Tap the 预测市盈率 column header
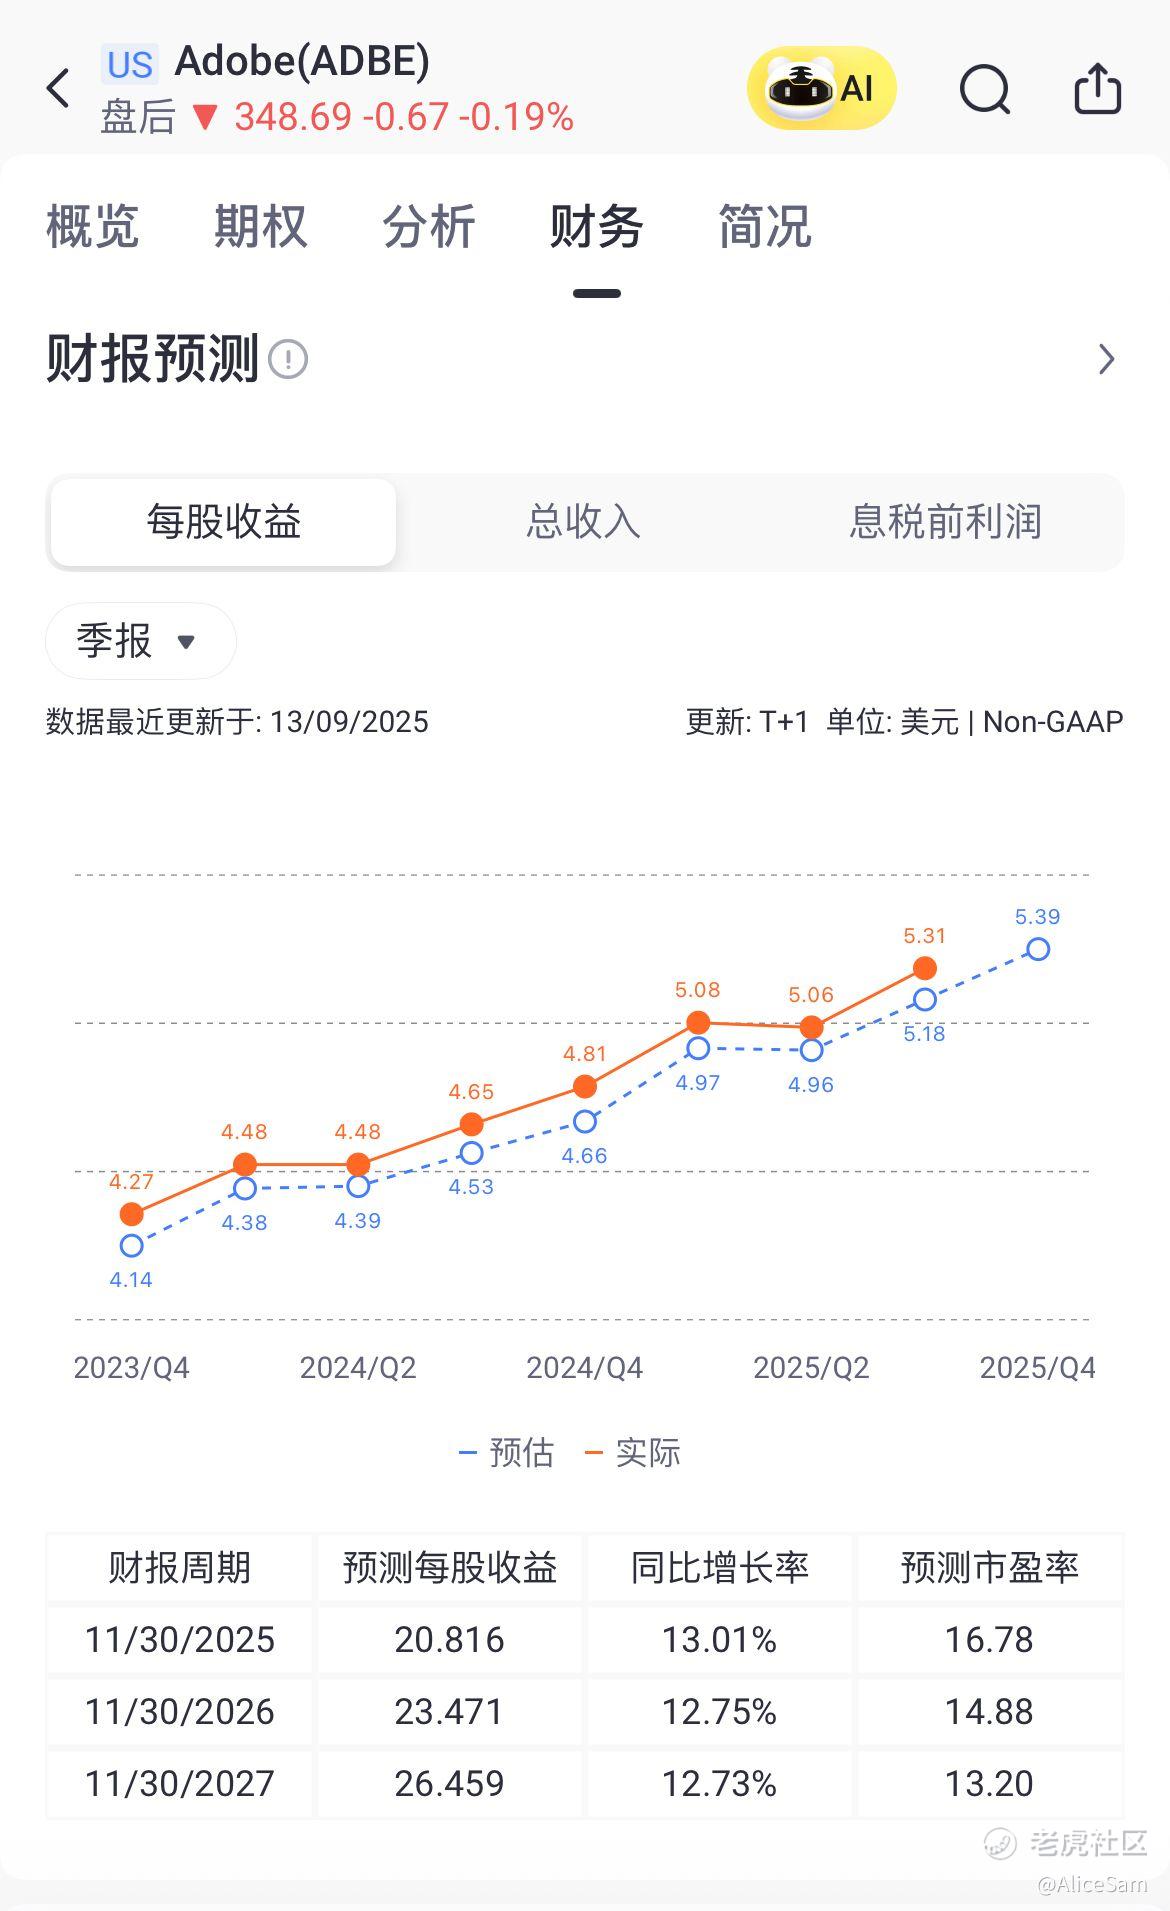Viewport: 1170px width, 1911px height. point(990,1568)
